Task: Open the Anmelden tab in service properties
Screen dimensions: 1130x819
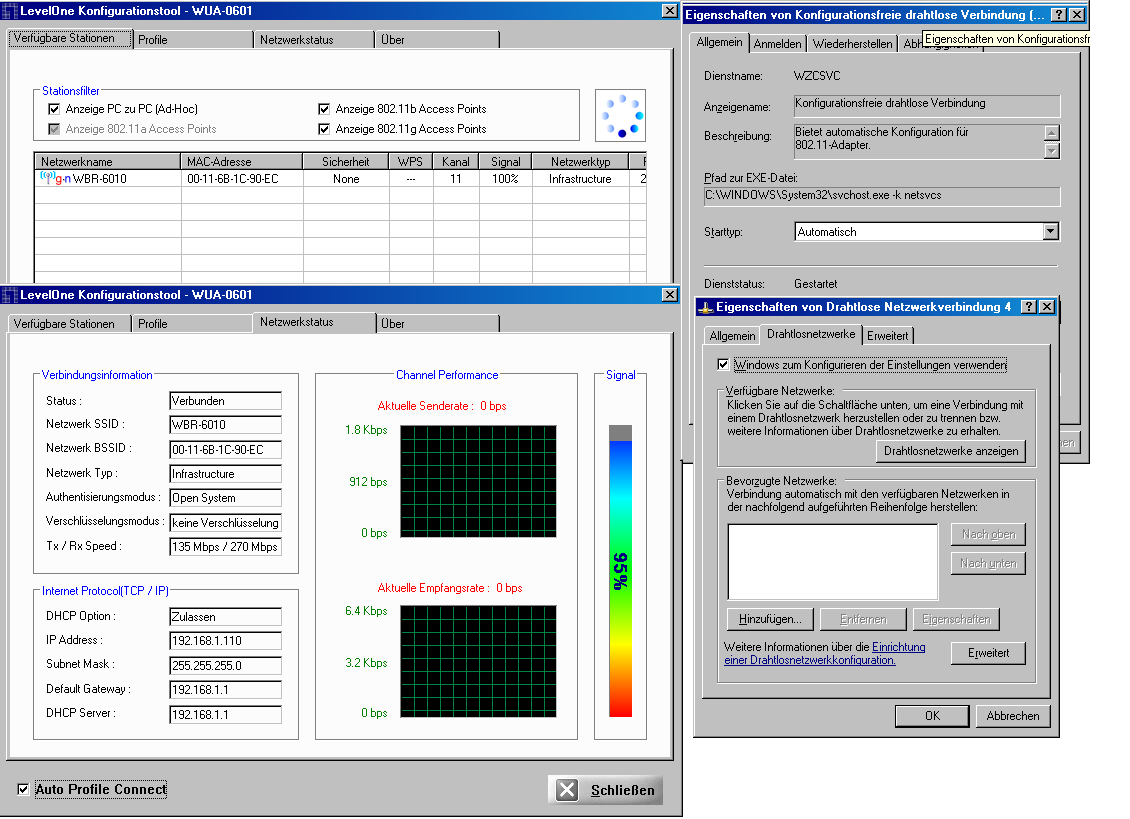Action: tap(778, 44)
